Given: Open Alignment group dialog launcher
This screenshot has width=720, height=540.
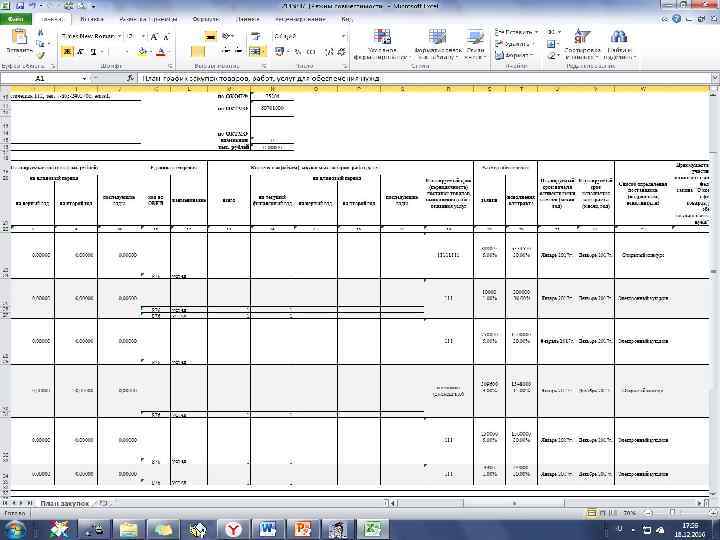Looking at the screenshot, I should point(265,66).
